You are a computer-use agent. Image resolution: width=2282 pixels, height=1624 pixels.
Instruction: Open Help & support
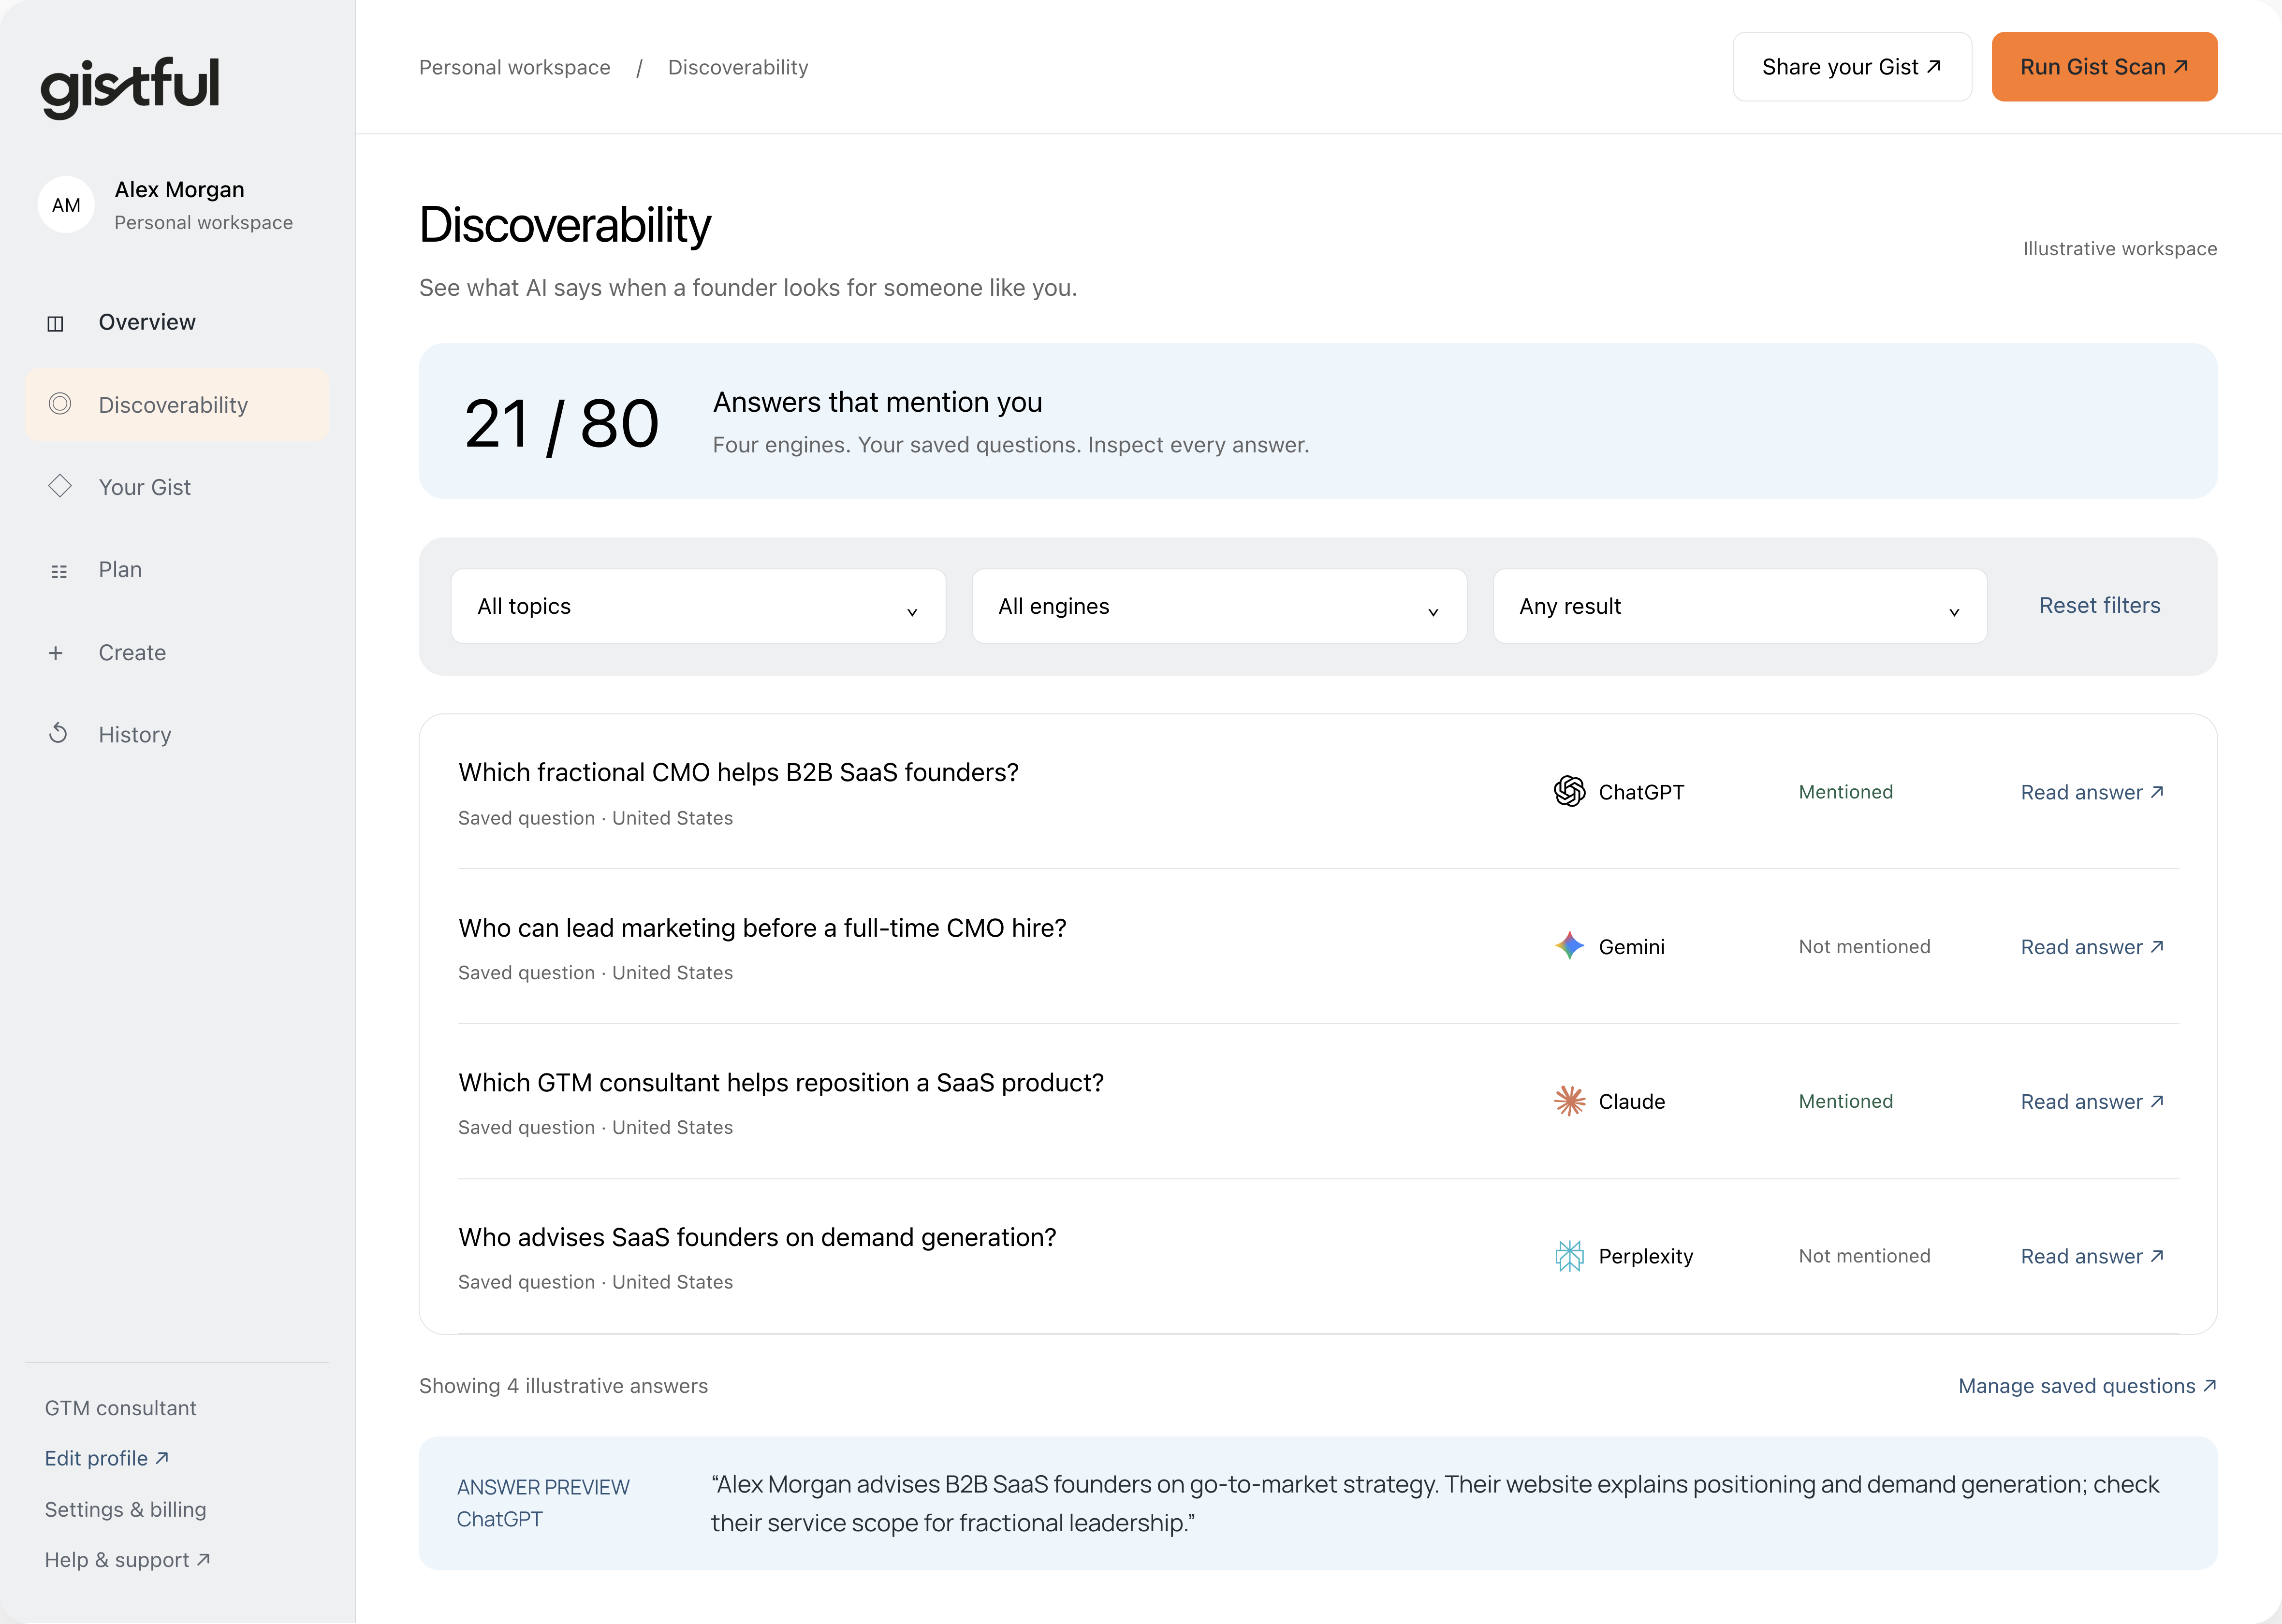point(127,1559)
